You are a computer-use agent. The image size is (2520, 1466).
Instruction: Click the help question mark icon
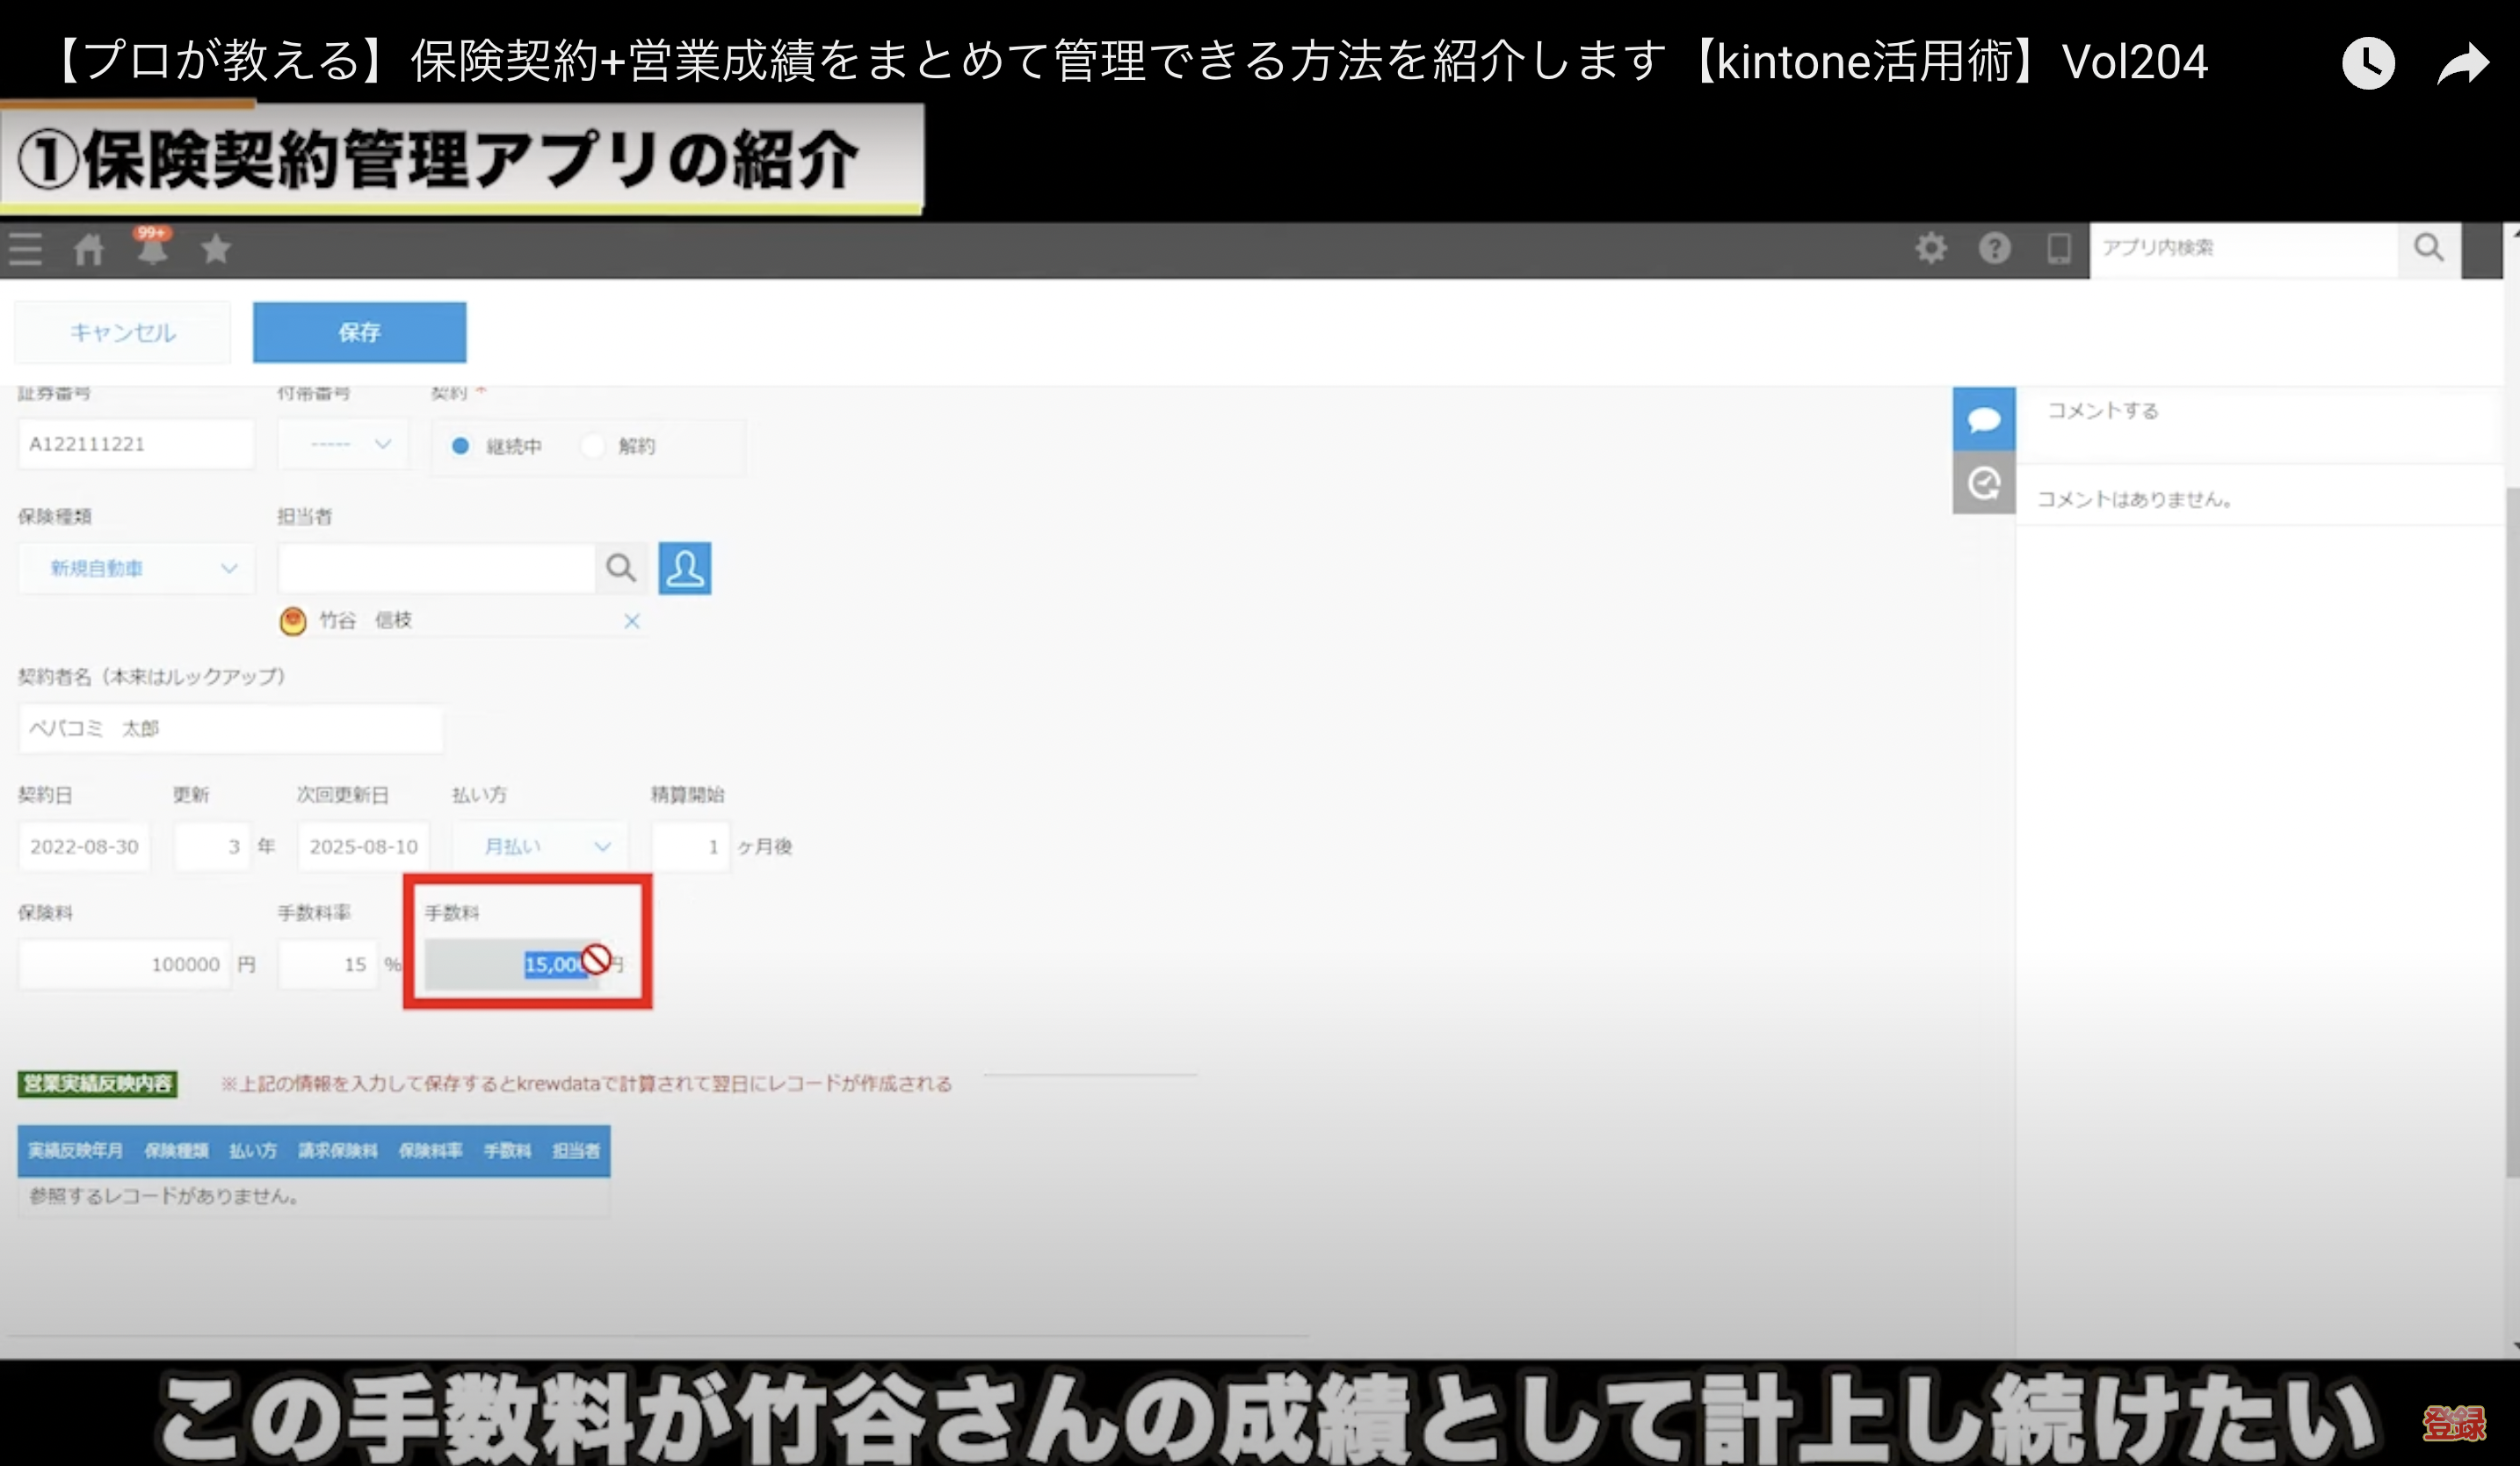pyautogui.click(x=1994, y=248)
